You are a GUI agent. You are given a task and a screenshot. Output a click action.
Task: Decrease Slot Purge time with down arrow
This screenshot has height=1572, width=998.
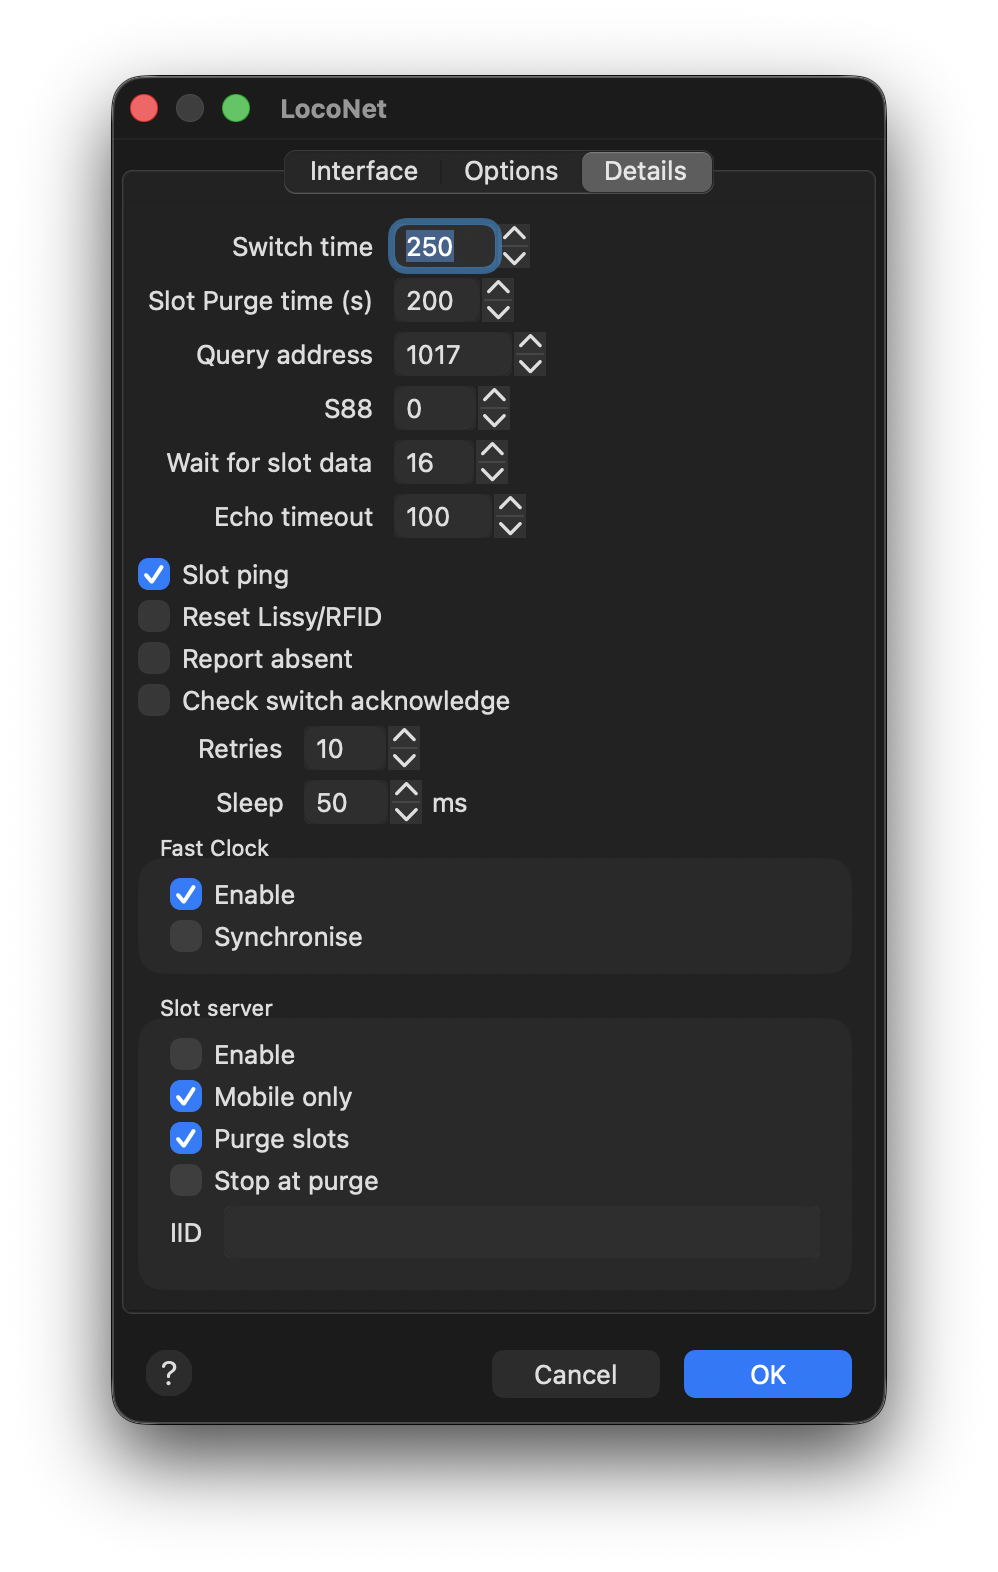point(498,313)
